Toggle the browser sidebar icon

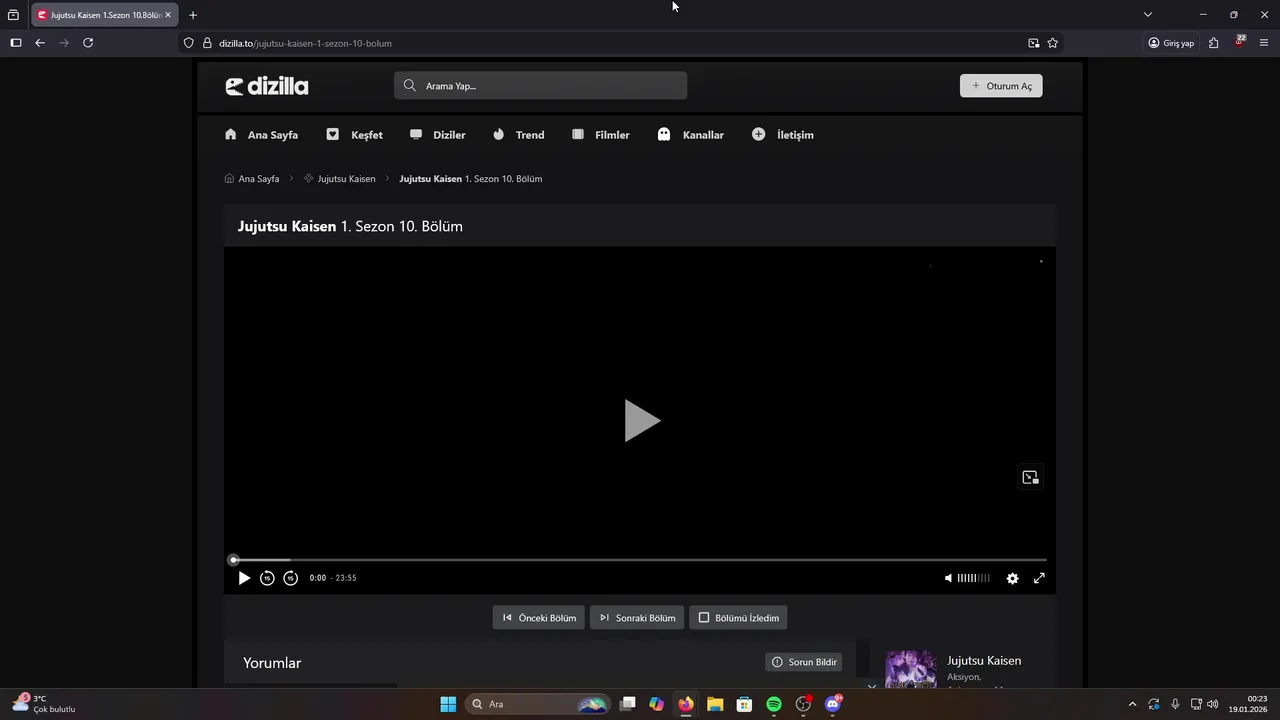pyautogui.click(x=15, y=43)
